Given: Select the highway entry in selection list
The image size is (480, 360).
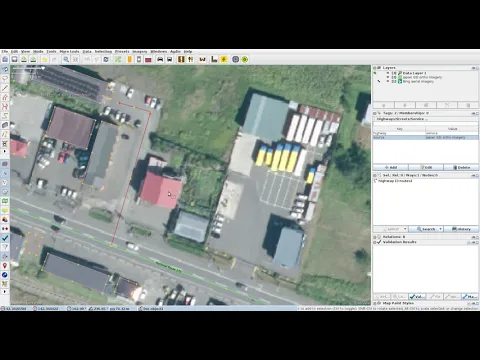Looking at the screenshot, I should [395, 181].
